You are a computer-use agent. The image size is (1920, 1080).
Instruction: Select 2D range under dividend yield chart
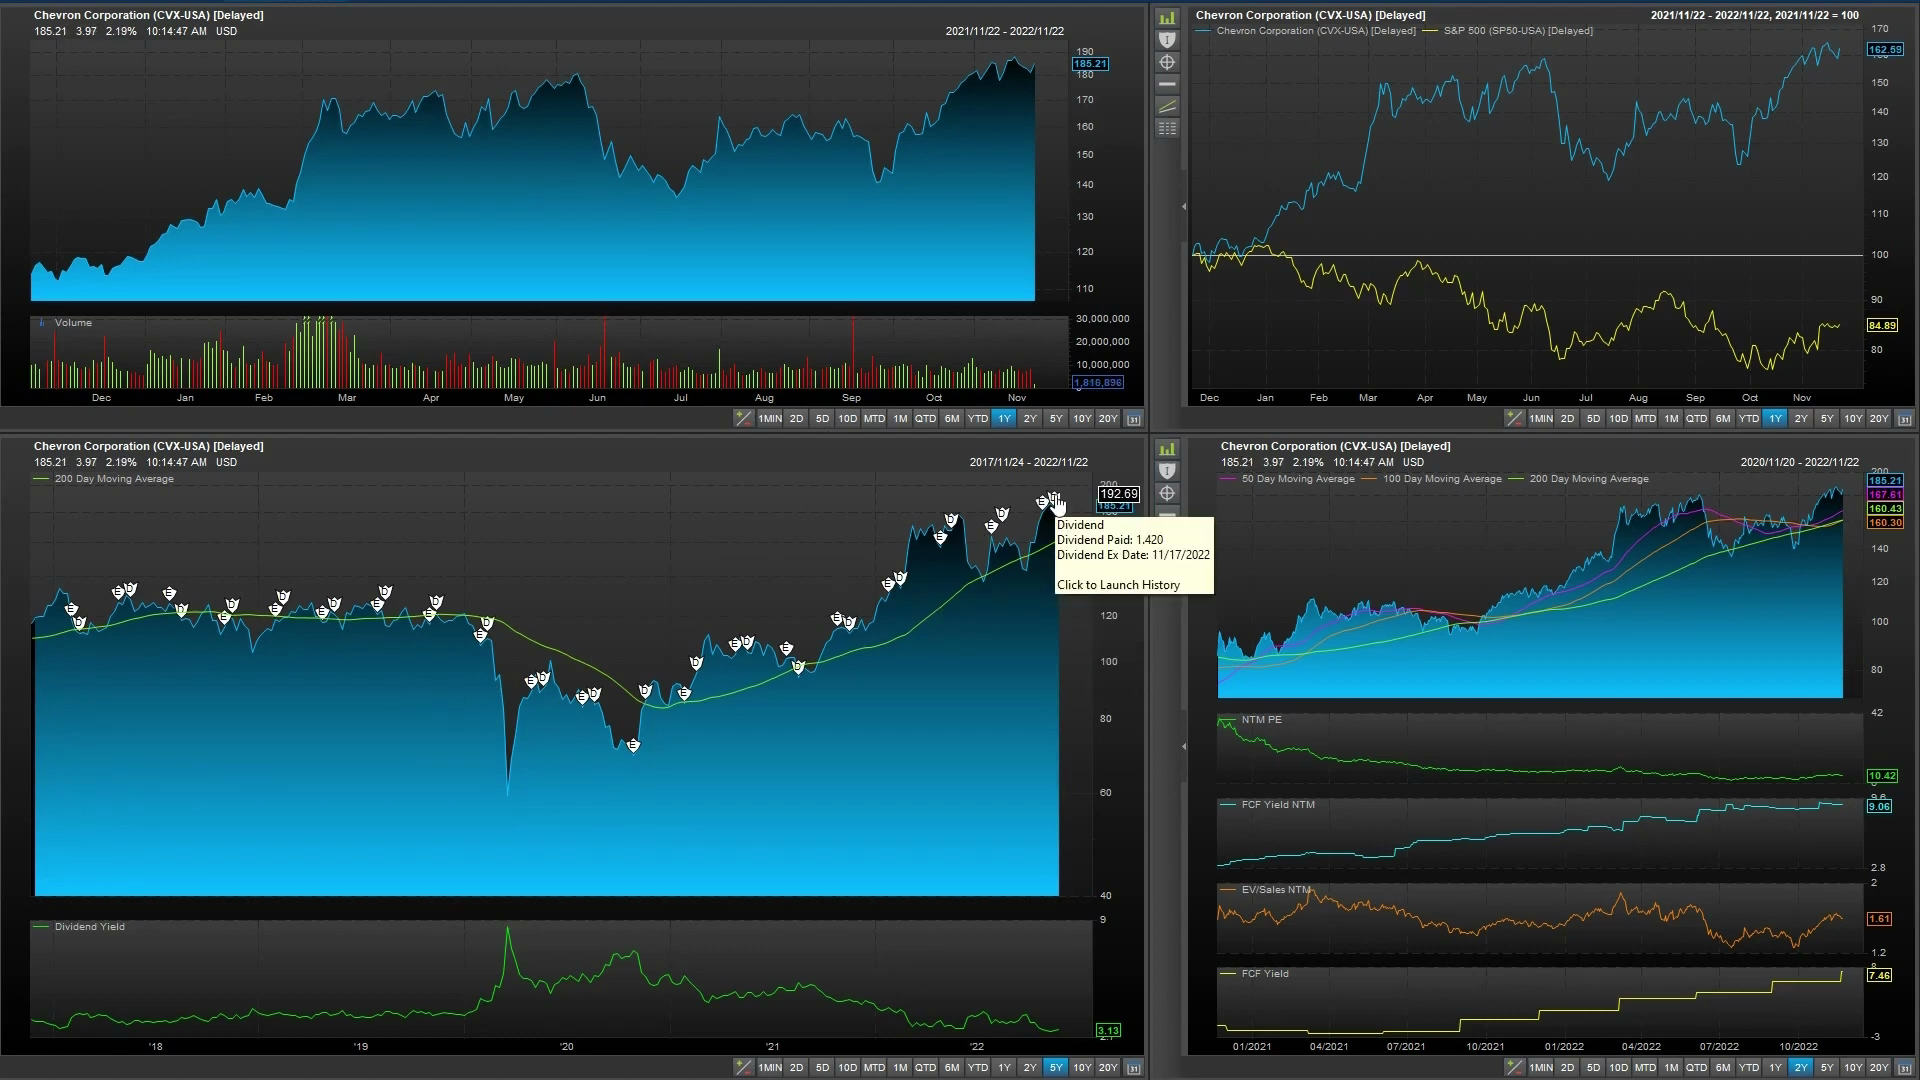(796, 1068)
